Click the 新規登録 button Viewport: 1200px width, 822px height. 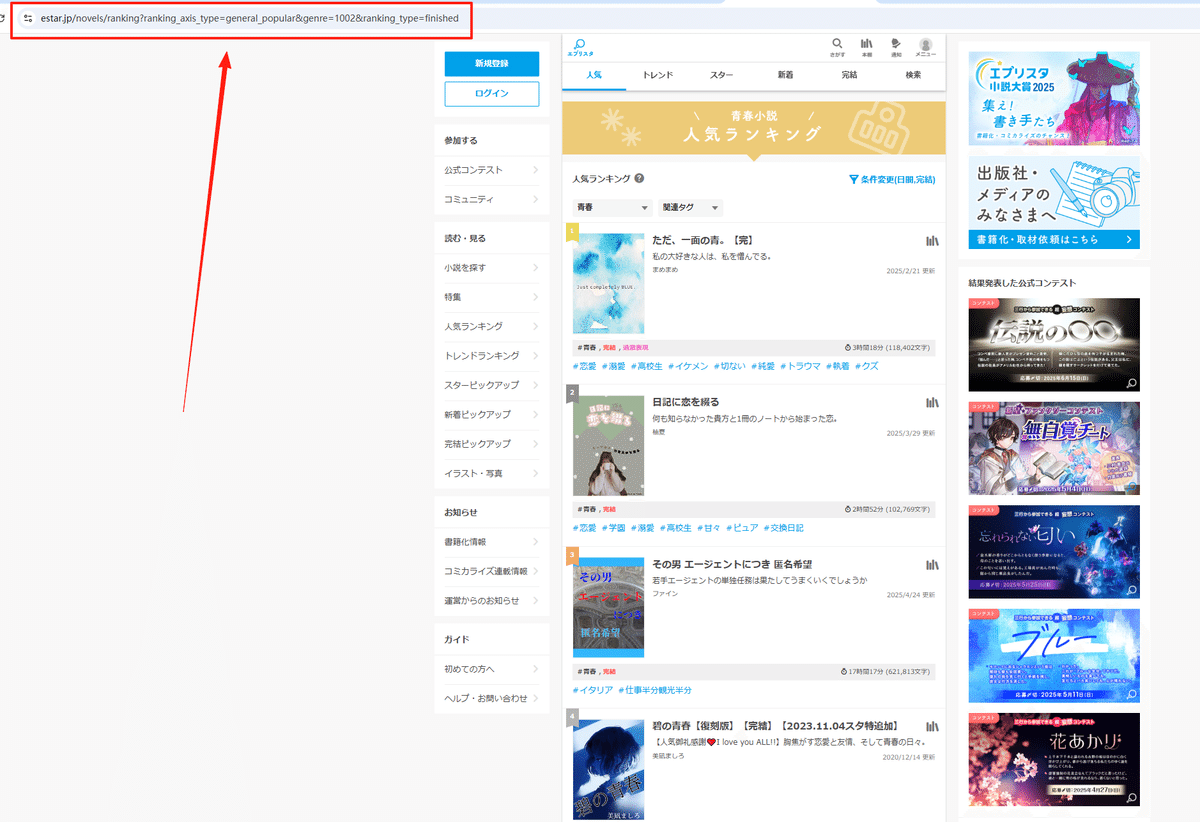tap(492, 64)
